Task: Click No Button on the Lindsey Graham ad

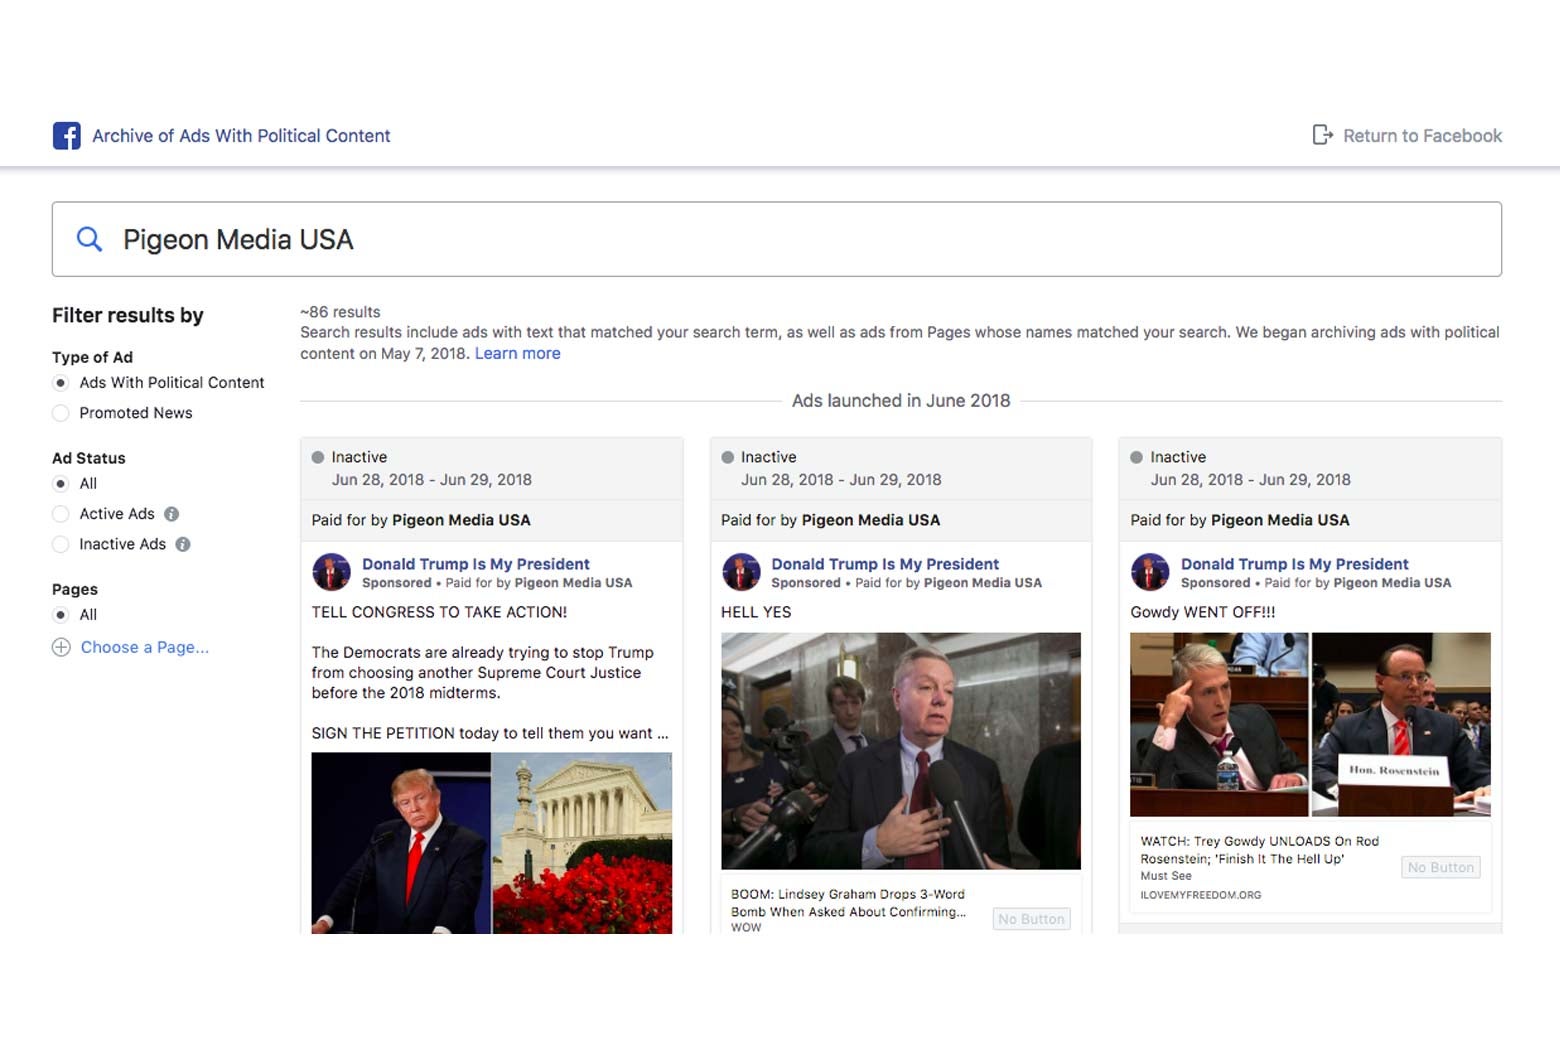Action: 1031,919
